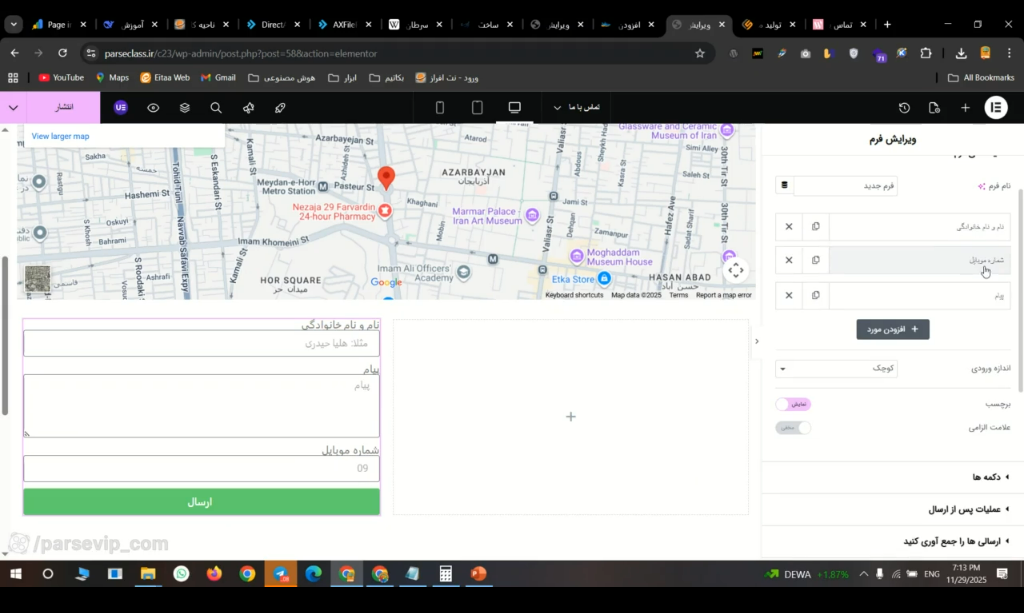
Task: Open the structure layers navigator icon
Action: click(x=185, y=108)
